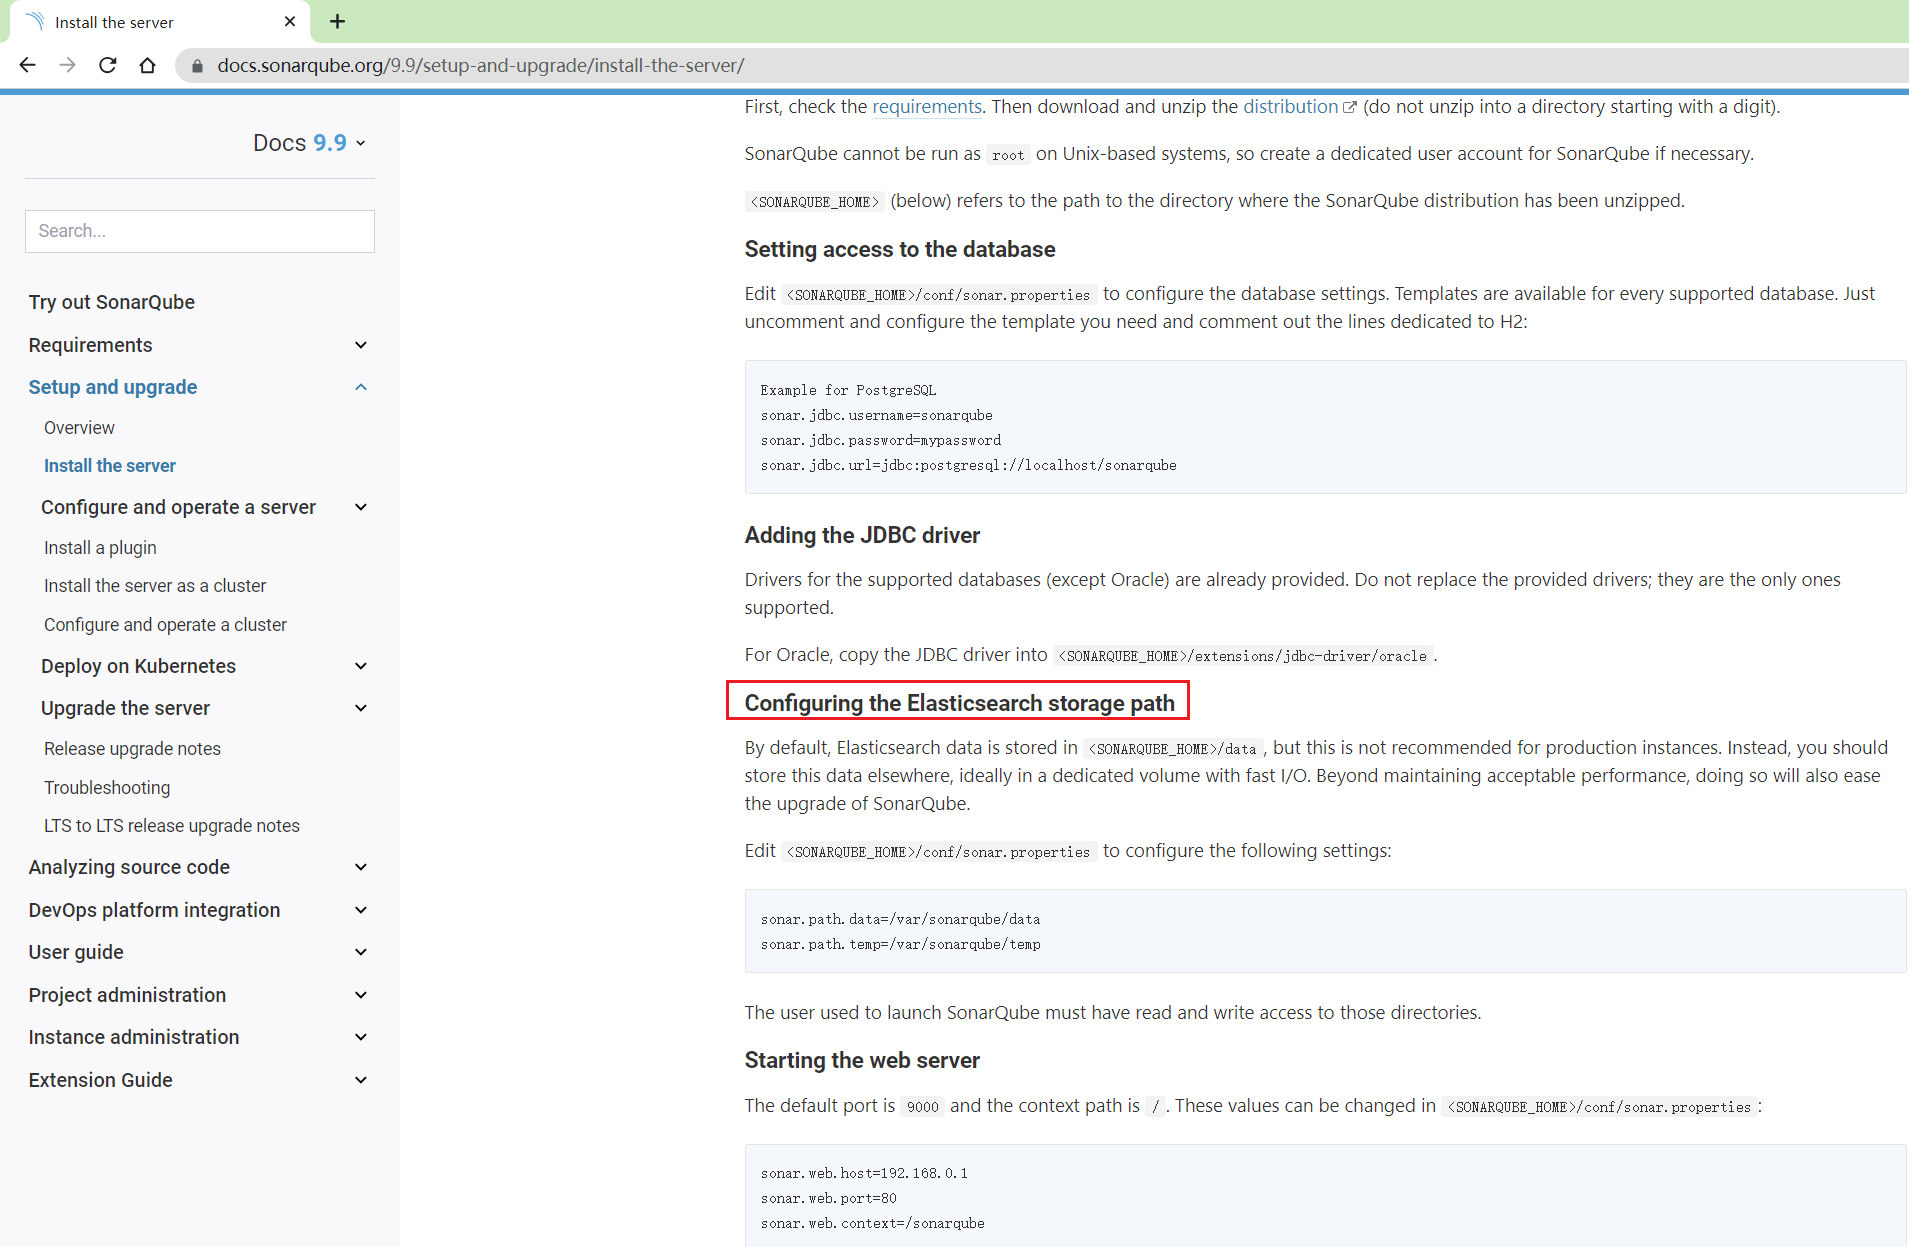Viewport: 1909px width, 1247px height.
Task: Open the User guide section
Action: point(76,952)
